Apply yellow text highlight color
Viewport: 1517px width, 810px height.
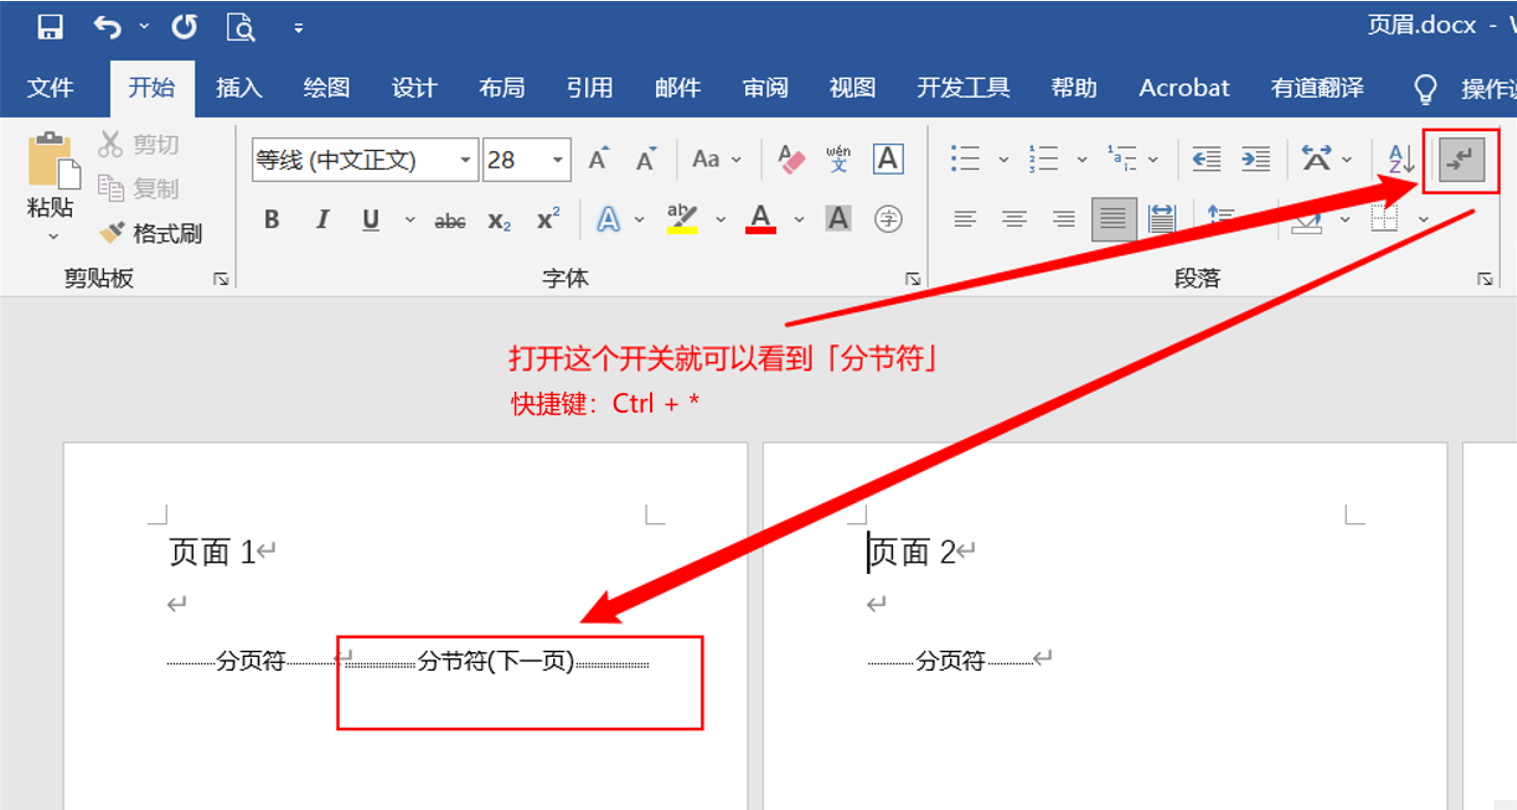pyautogui.click(x=682, y=219)
